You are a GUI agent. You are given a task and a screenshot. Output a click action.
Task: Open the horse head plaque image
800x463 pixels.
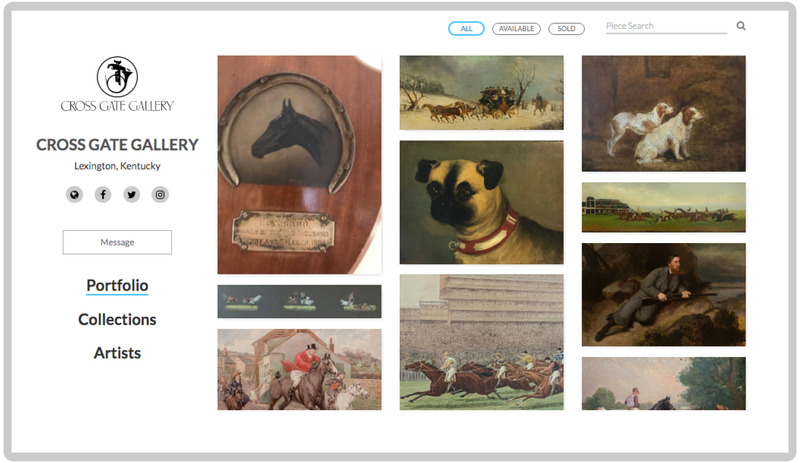pos(299,164)
